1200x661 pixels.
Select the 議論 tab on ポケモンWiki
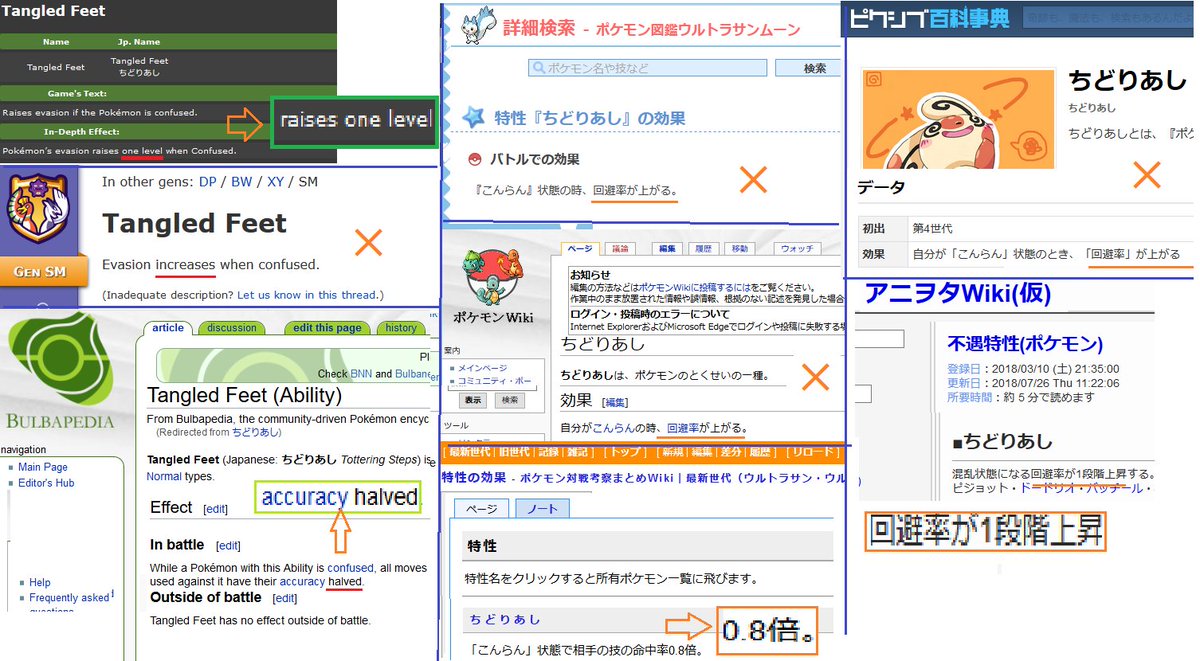pyautogui.click(x=621, y=248)
